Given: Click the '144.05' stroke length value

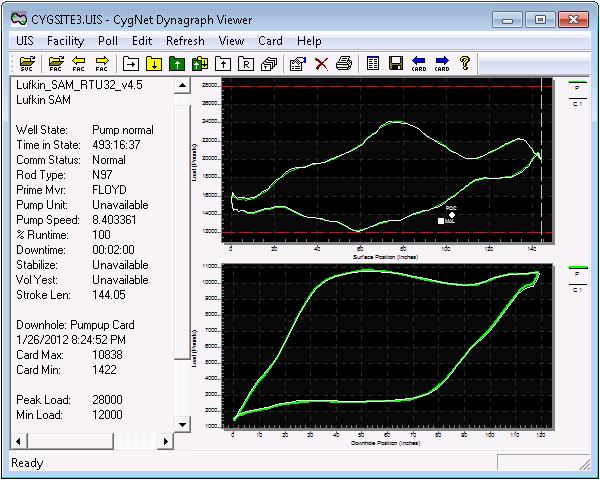Looking at the screenshot, I should [109, 295].
